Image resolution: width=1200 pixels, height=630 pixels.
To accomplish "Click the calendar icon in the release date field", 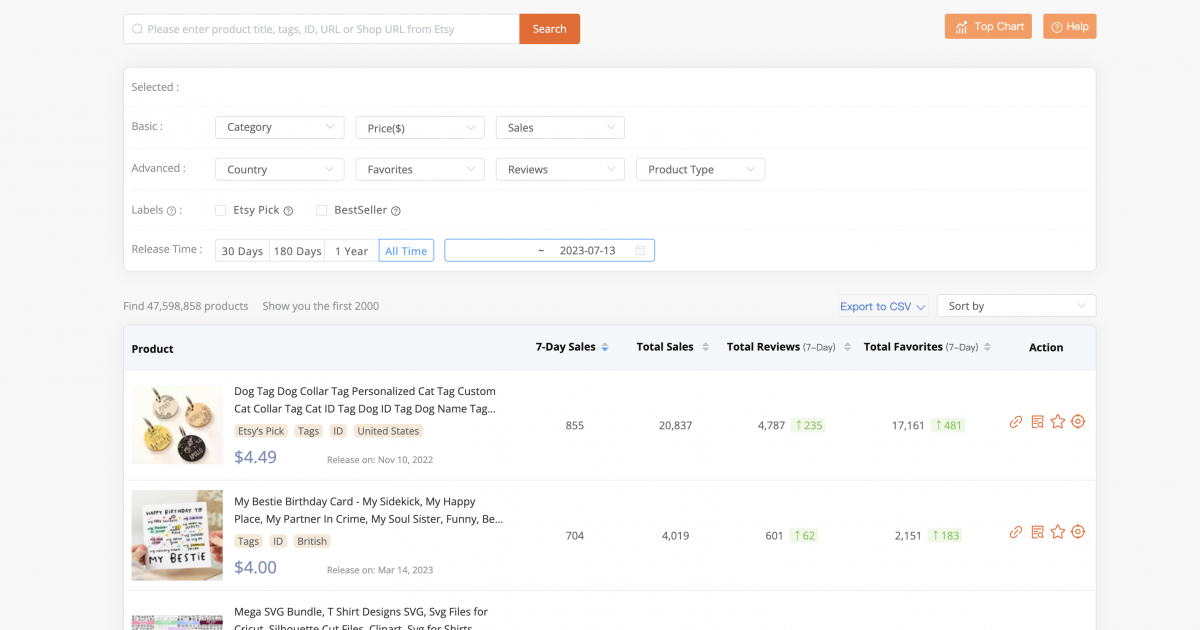I will coord(640,250).
